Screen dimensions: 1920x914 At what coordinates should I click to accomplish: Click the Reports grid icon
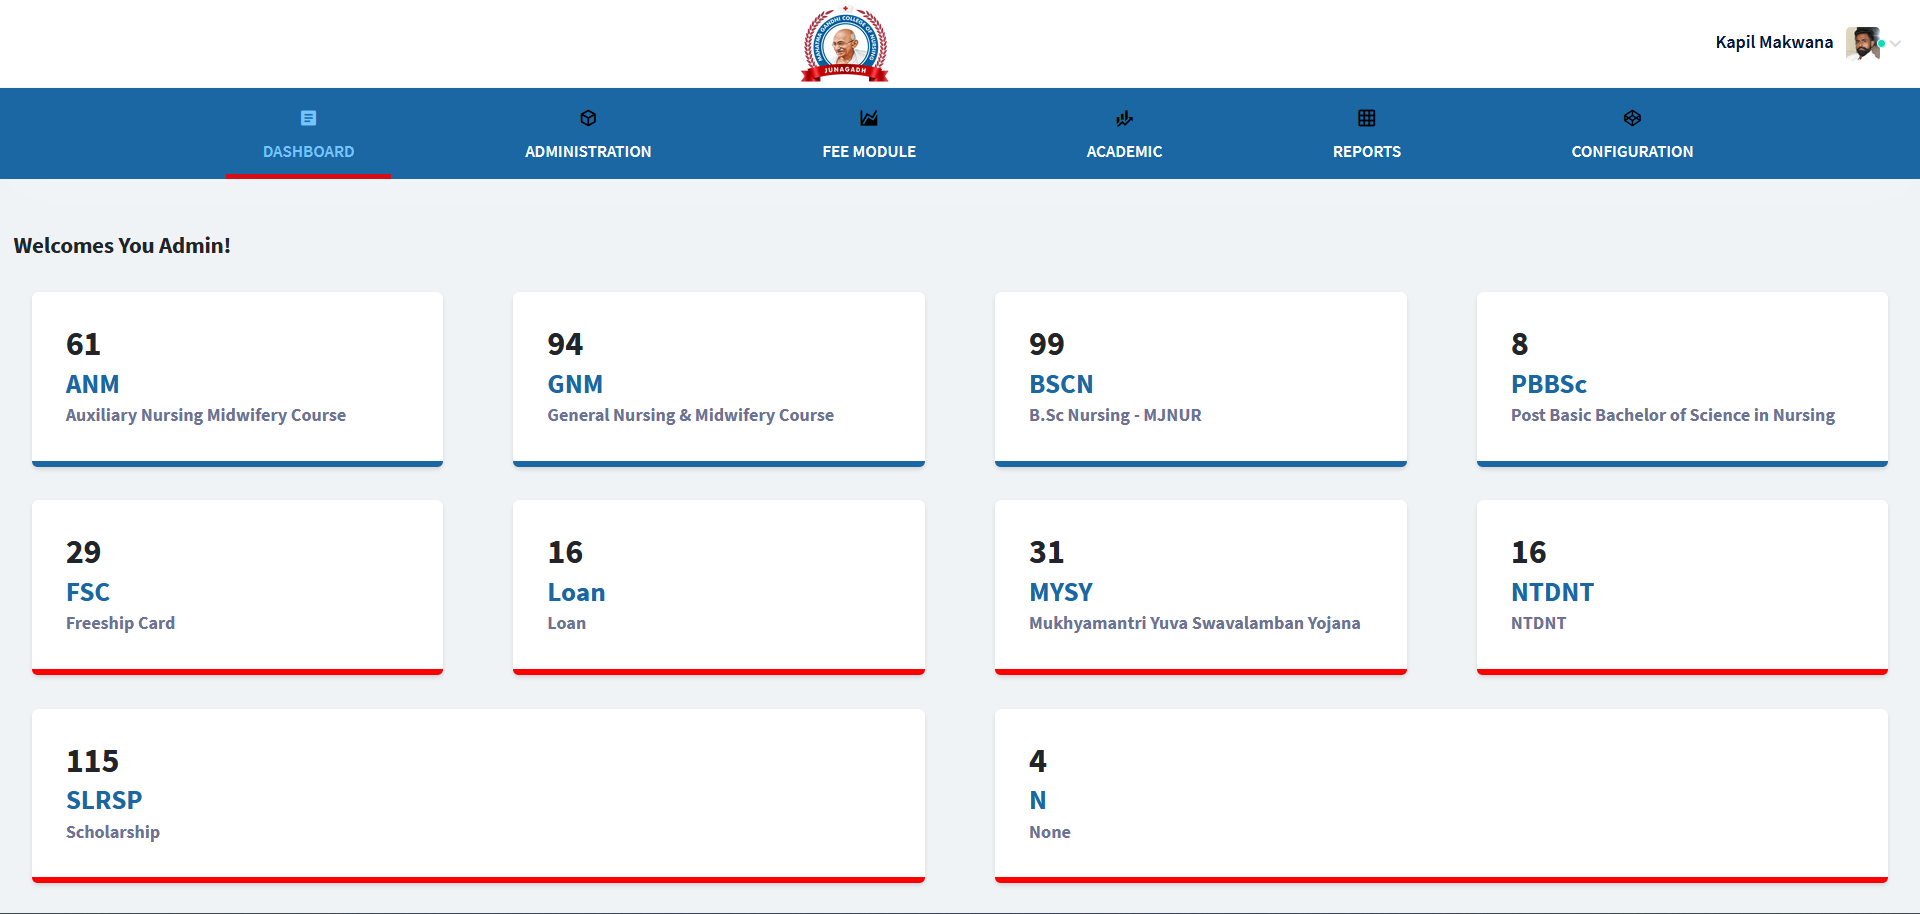1366,118
